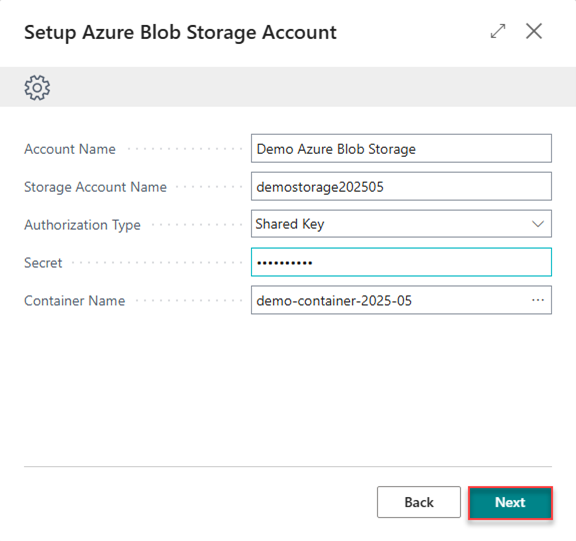The width and height of the screenshot is (576, 541).
Task: Click the demostorage202505 text
Action: coord(320,187)
